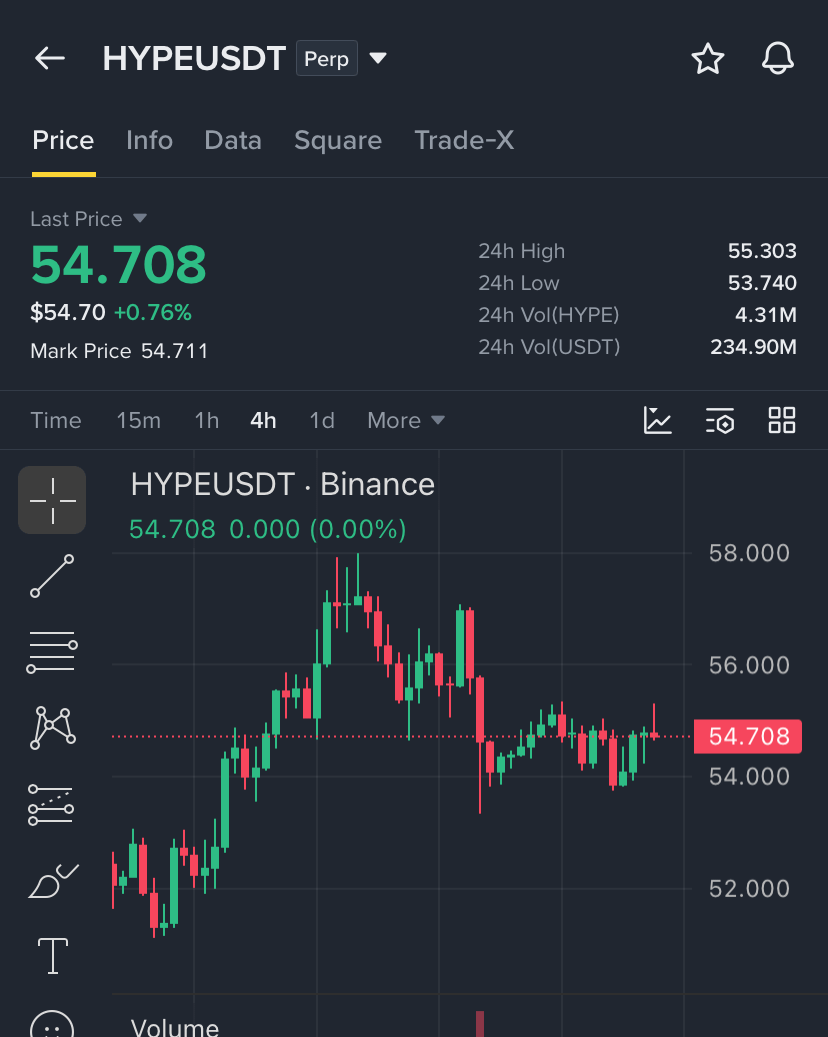Click the 24h Vol(HYPE) value 4.31M
The image size is (828, 1037).
[766, 315]
